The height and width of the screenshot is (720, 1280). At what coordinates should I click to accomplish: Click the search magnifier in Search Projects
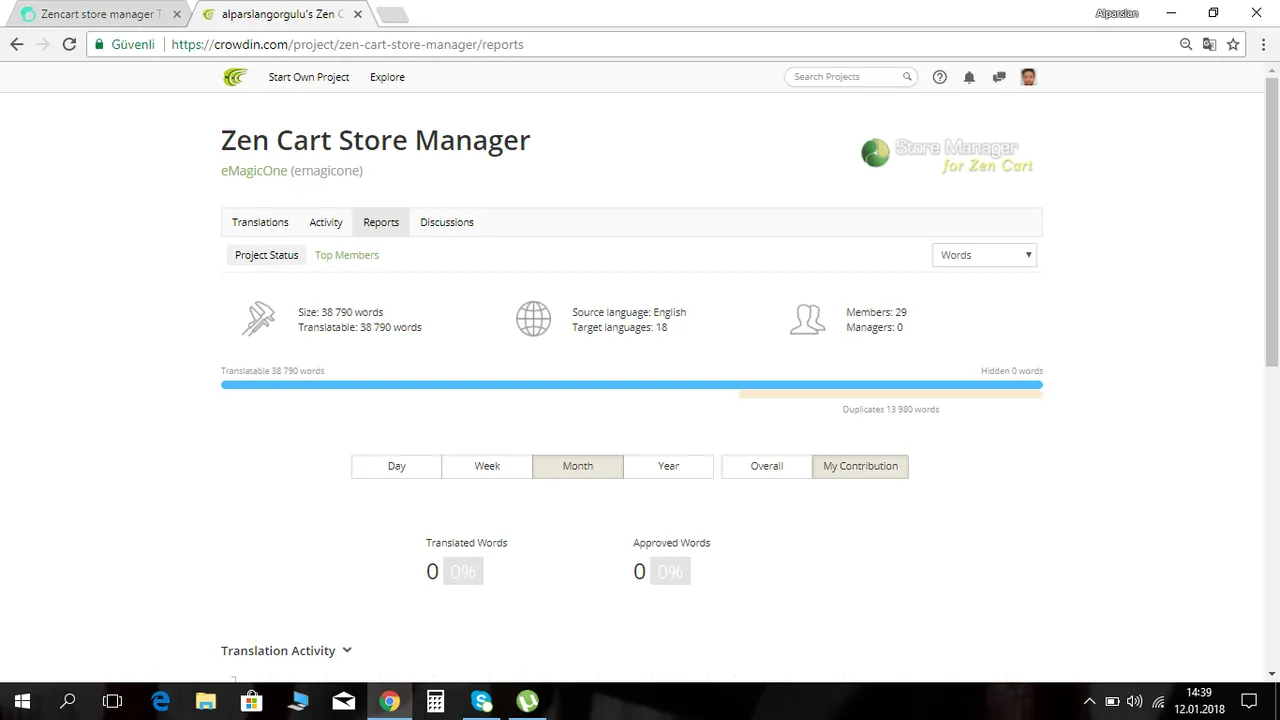pyautogui.click(x=907, y=77)
